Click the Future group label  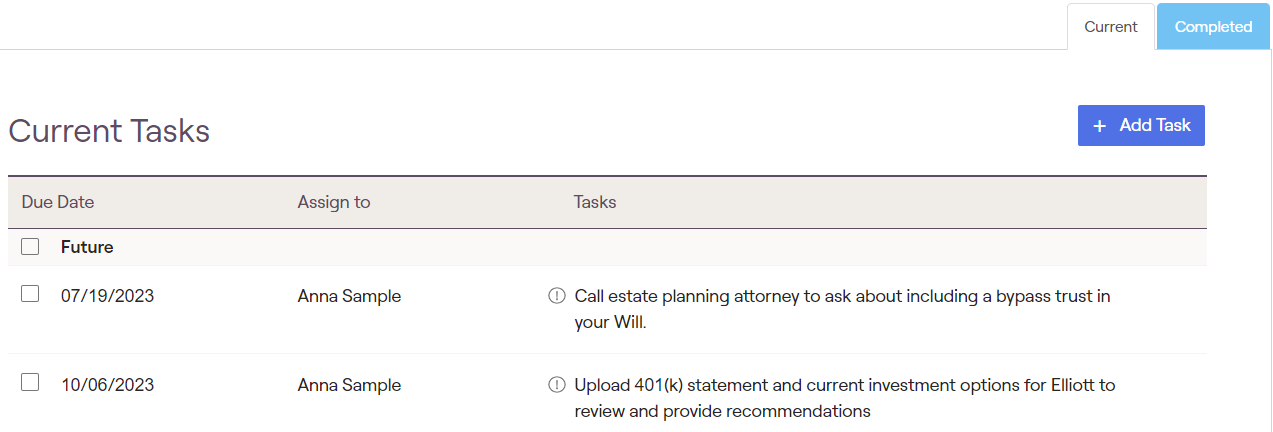pos(87,246)
